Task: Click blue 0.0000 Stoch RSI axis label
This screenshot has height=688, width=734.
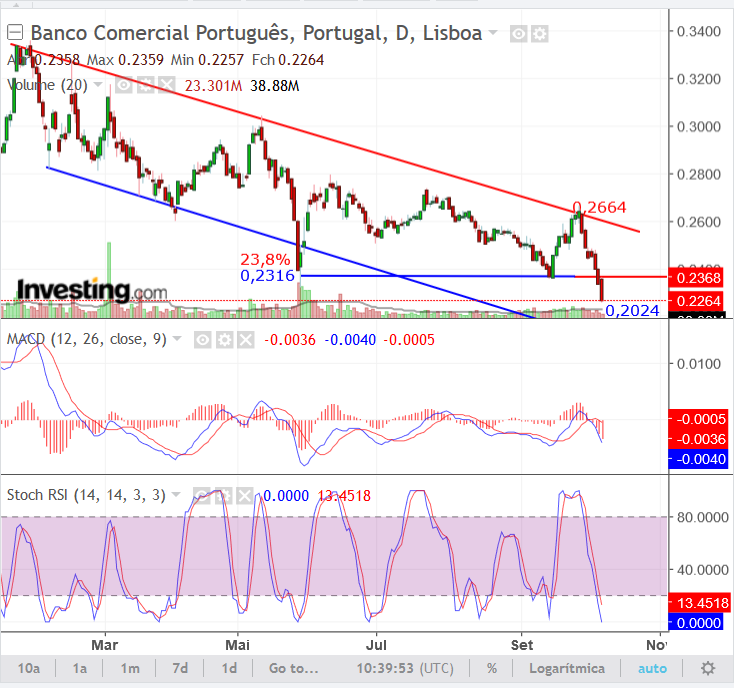Action: coord(695,623)
